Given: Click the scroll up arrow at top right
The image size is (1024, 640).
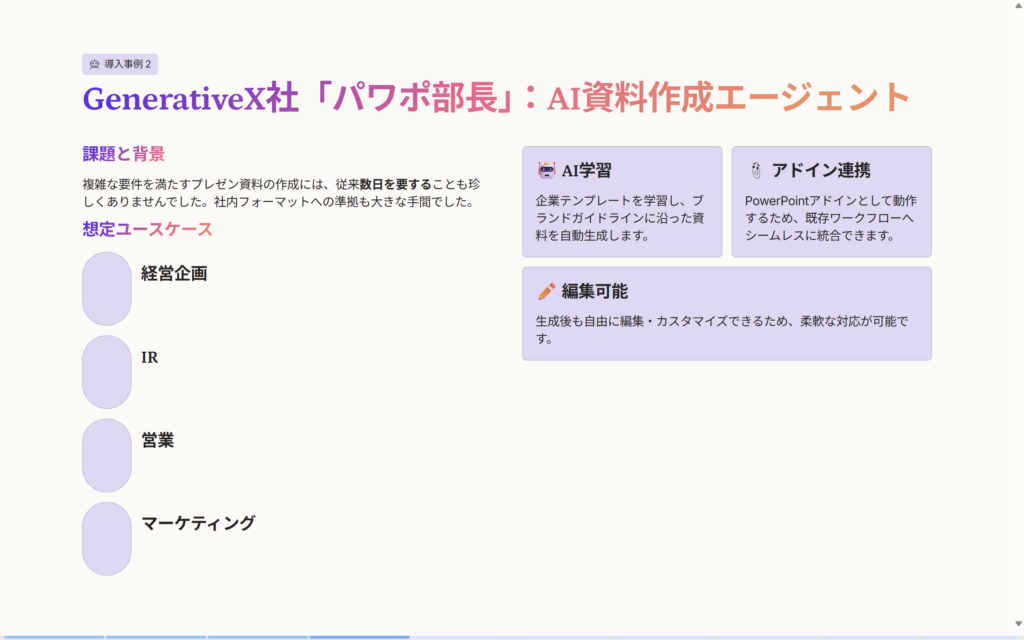Looking at the screenshot, I should point(1018,6).
